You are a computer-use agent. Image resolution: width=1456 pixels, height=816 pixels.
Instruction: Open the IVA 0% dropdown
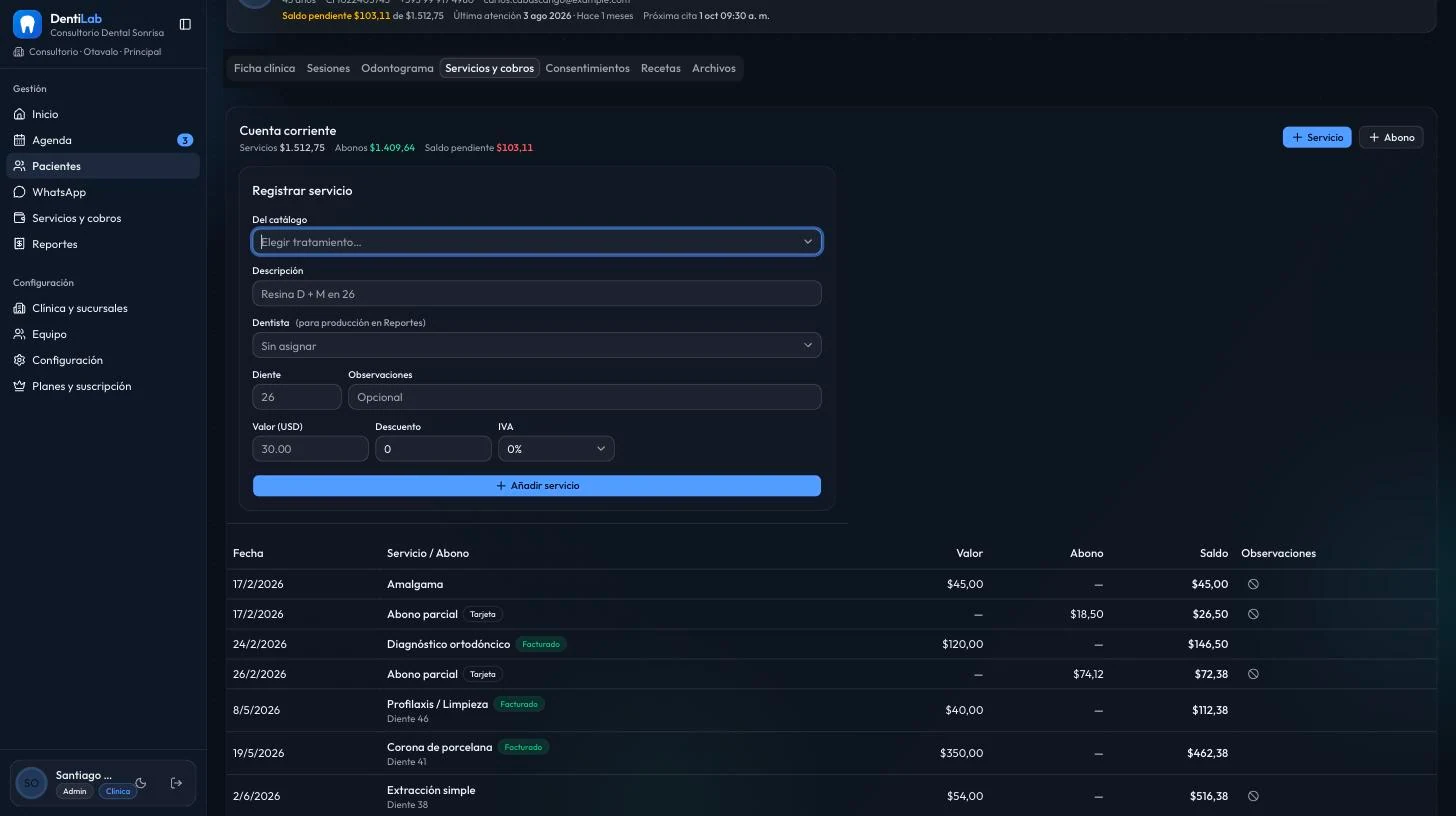pyautogui.click(x=556, y=449)
